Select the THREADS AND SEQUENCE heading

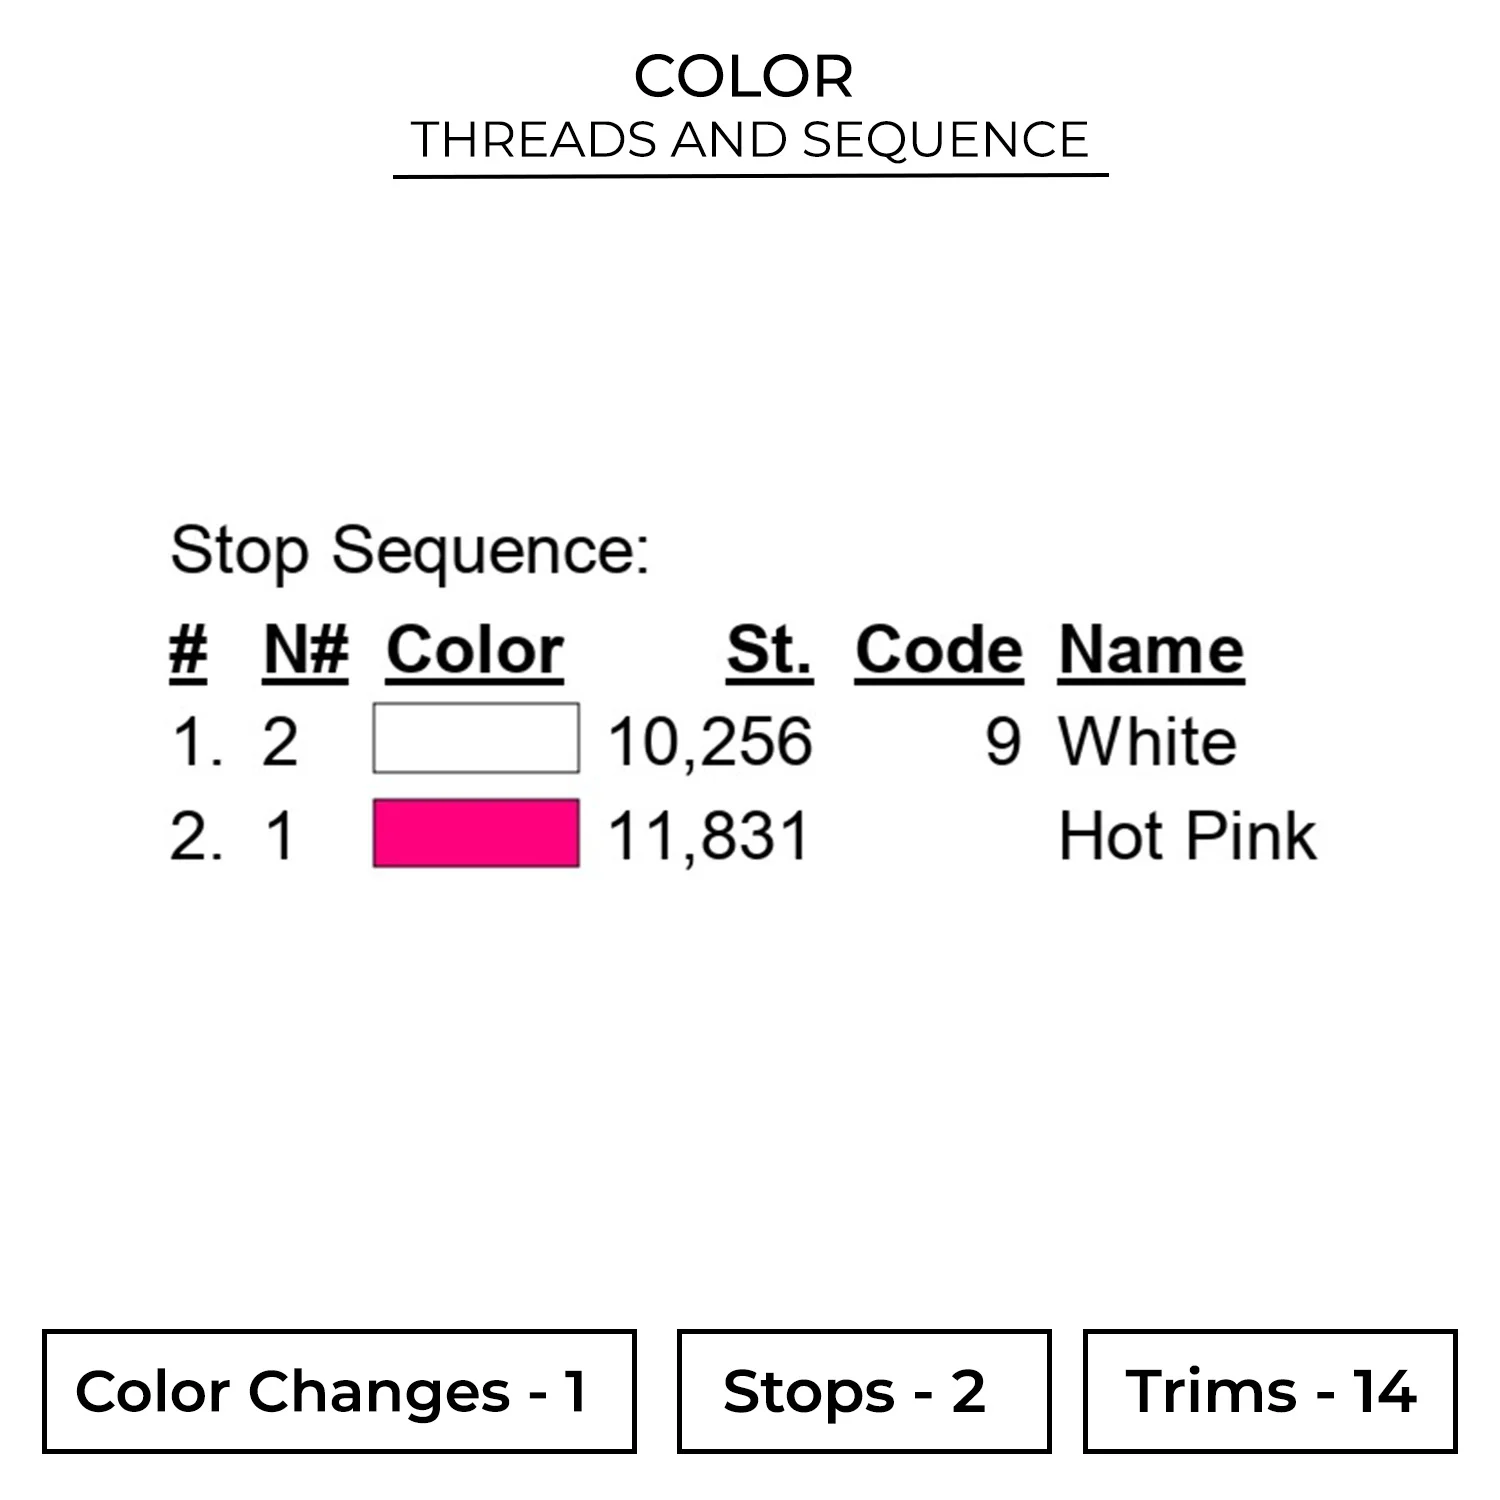click(x=750, y=139)
